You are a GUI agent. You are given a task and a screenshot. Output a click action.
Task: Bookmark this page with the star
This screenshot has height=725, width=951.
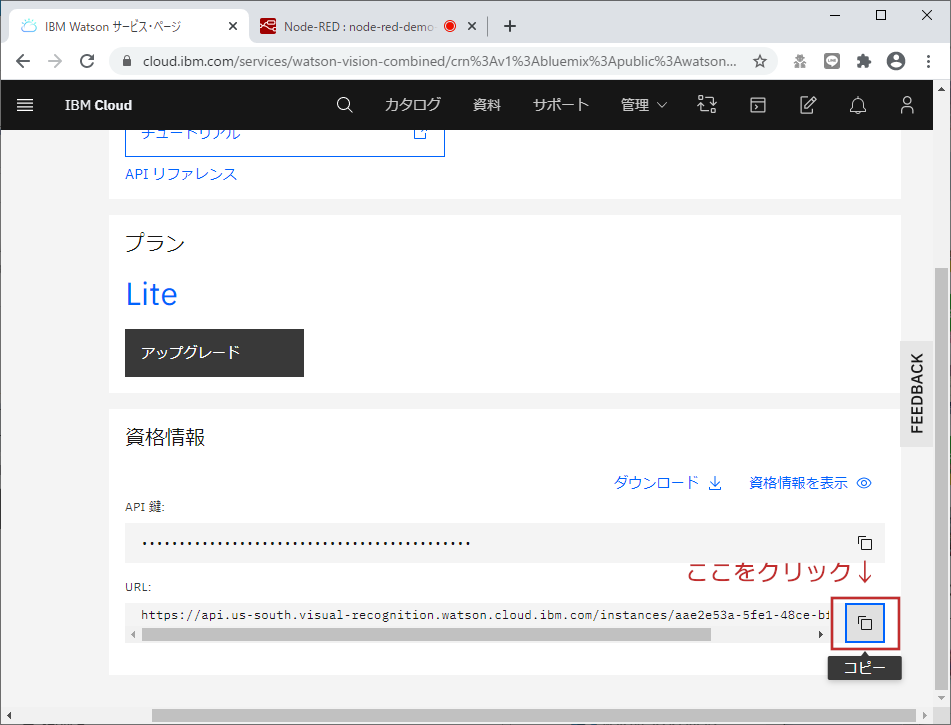click(x=759, y=61)
